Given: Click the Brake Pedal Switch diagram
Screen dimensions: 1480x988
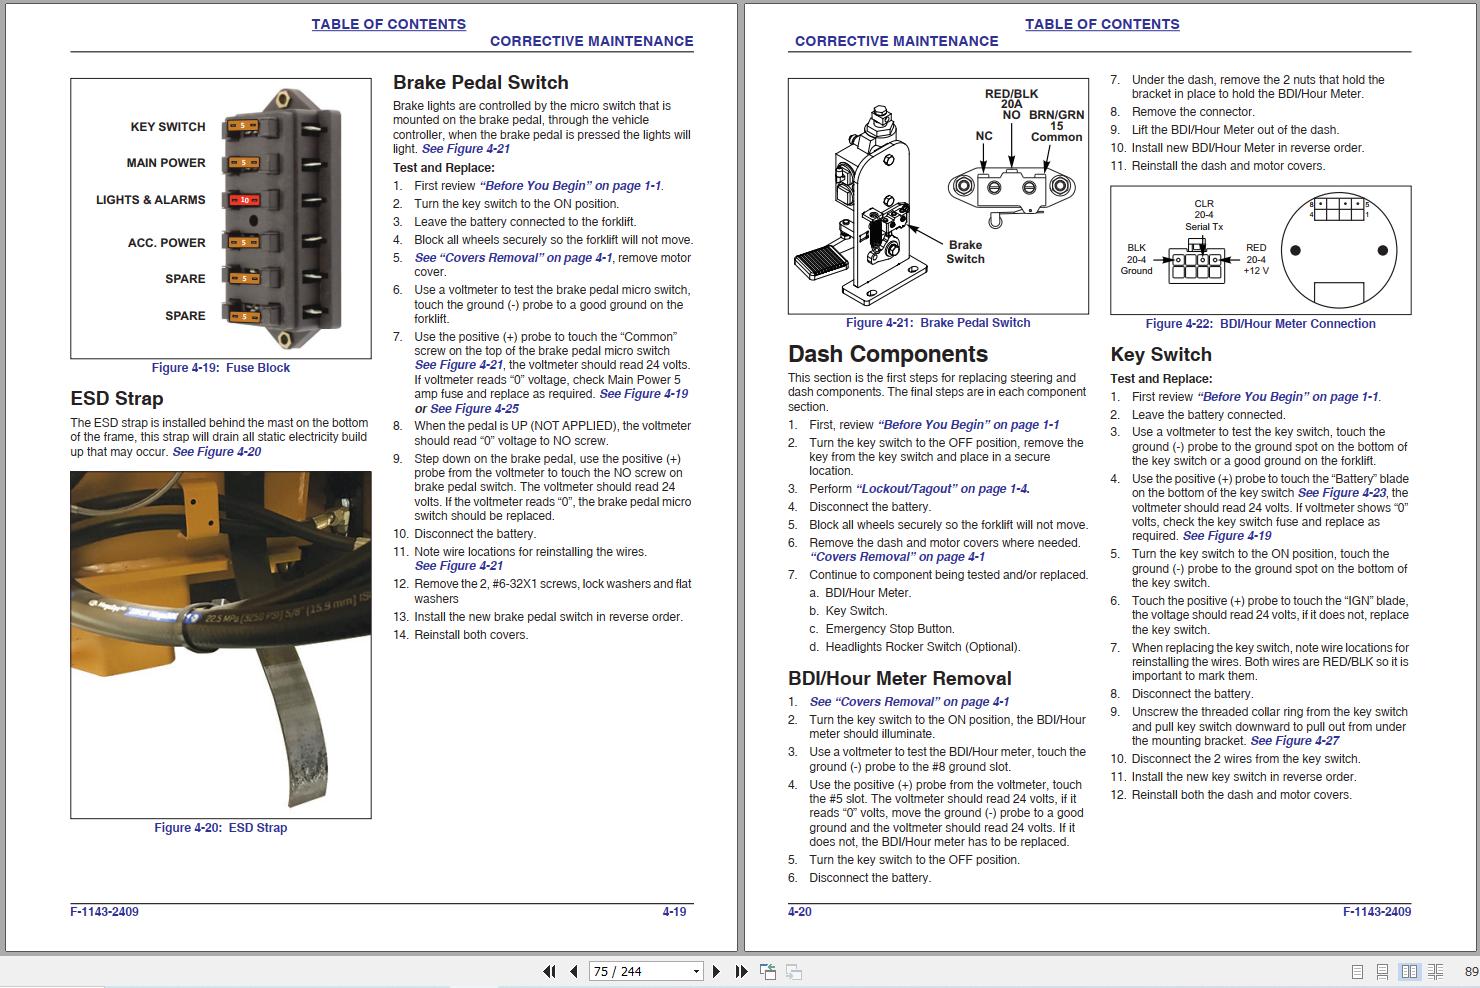Looking at the screenshot, I should click(939, 196).
